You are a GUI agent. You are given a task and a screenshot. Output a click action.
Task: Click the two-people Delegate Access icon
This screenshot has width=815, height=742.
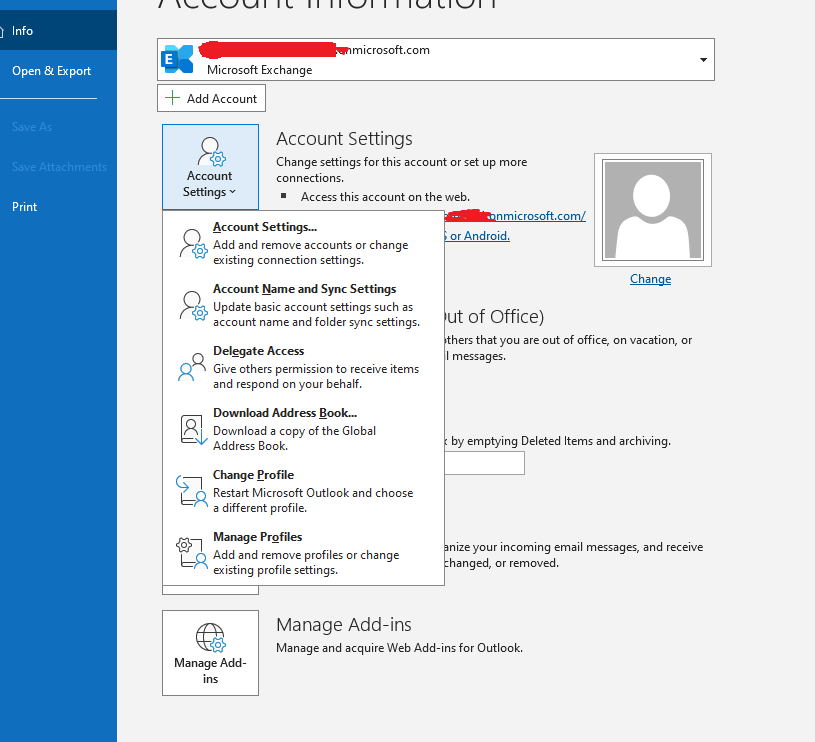[192, 367]
